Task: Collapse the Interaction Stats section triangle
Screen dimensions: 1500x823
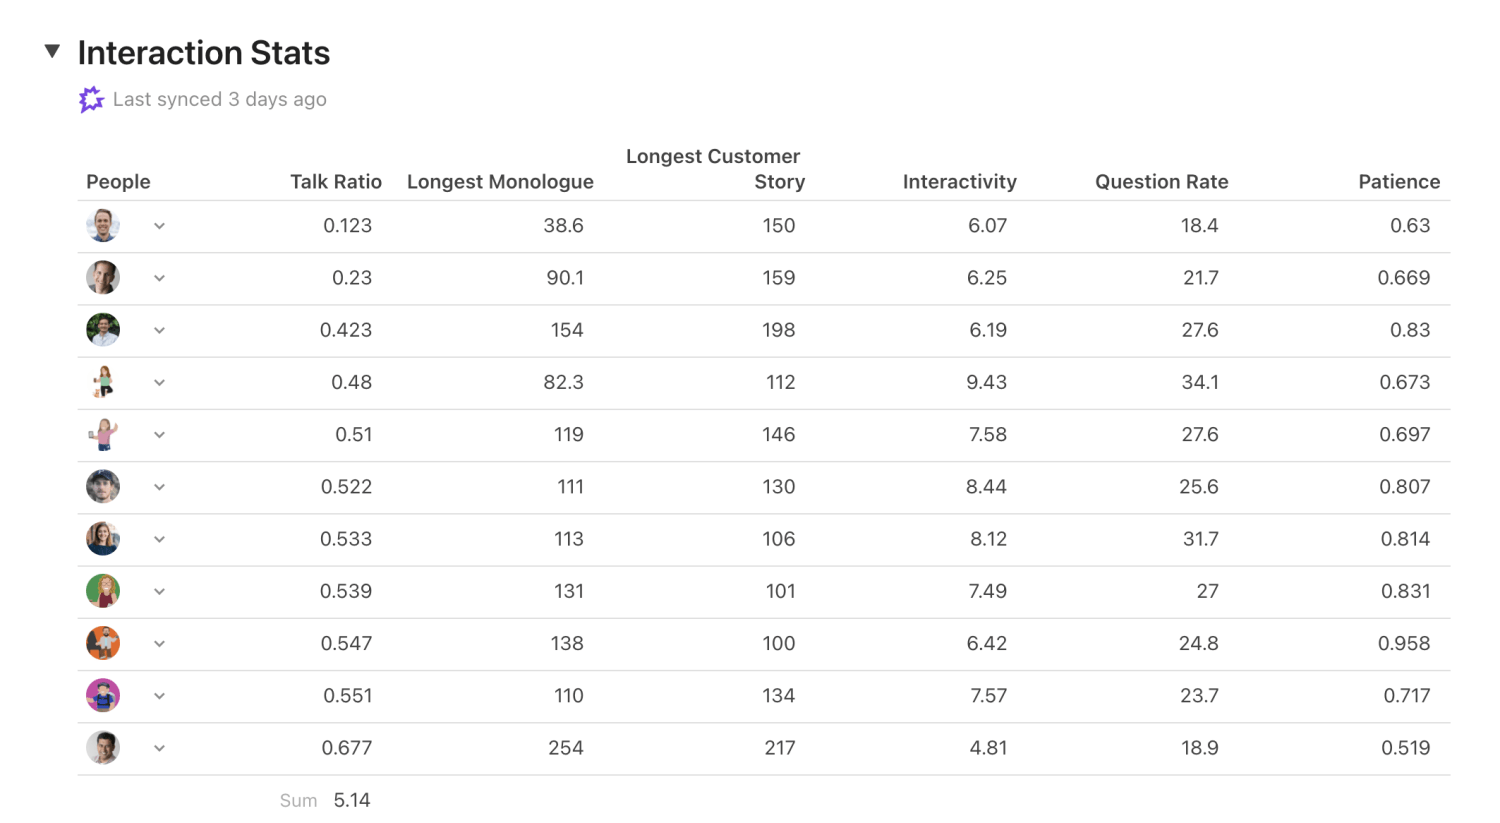Action: tap(53, 51)
